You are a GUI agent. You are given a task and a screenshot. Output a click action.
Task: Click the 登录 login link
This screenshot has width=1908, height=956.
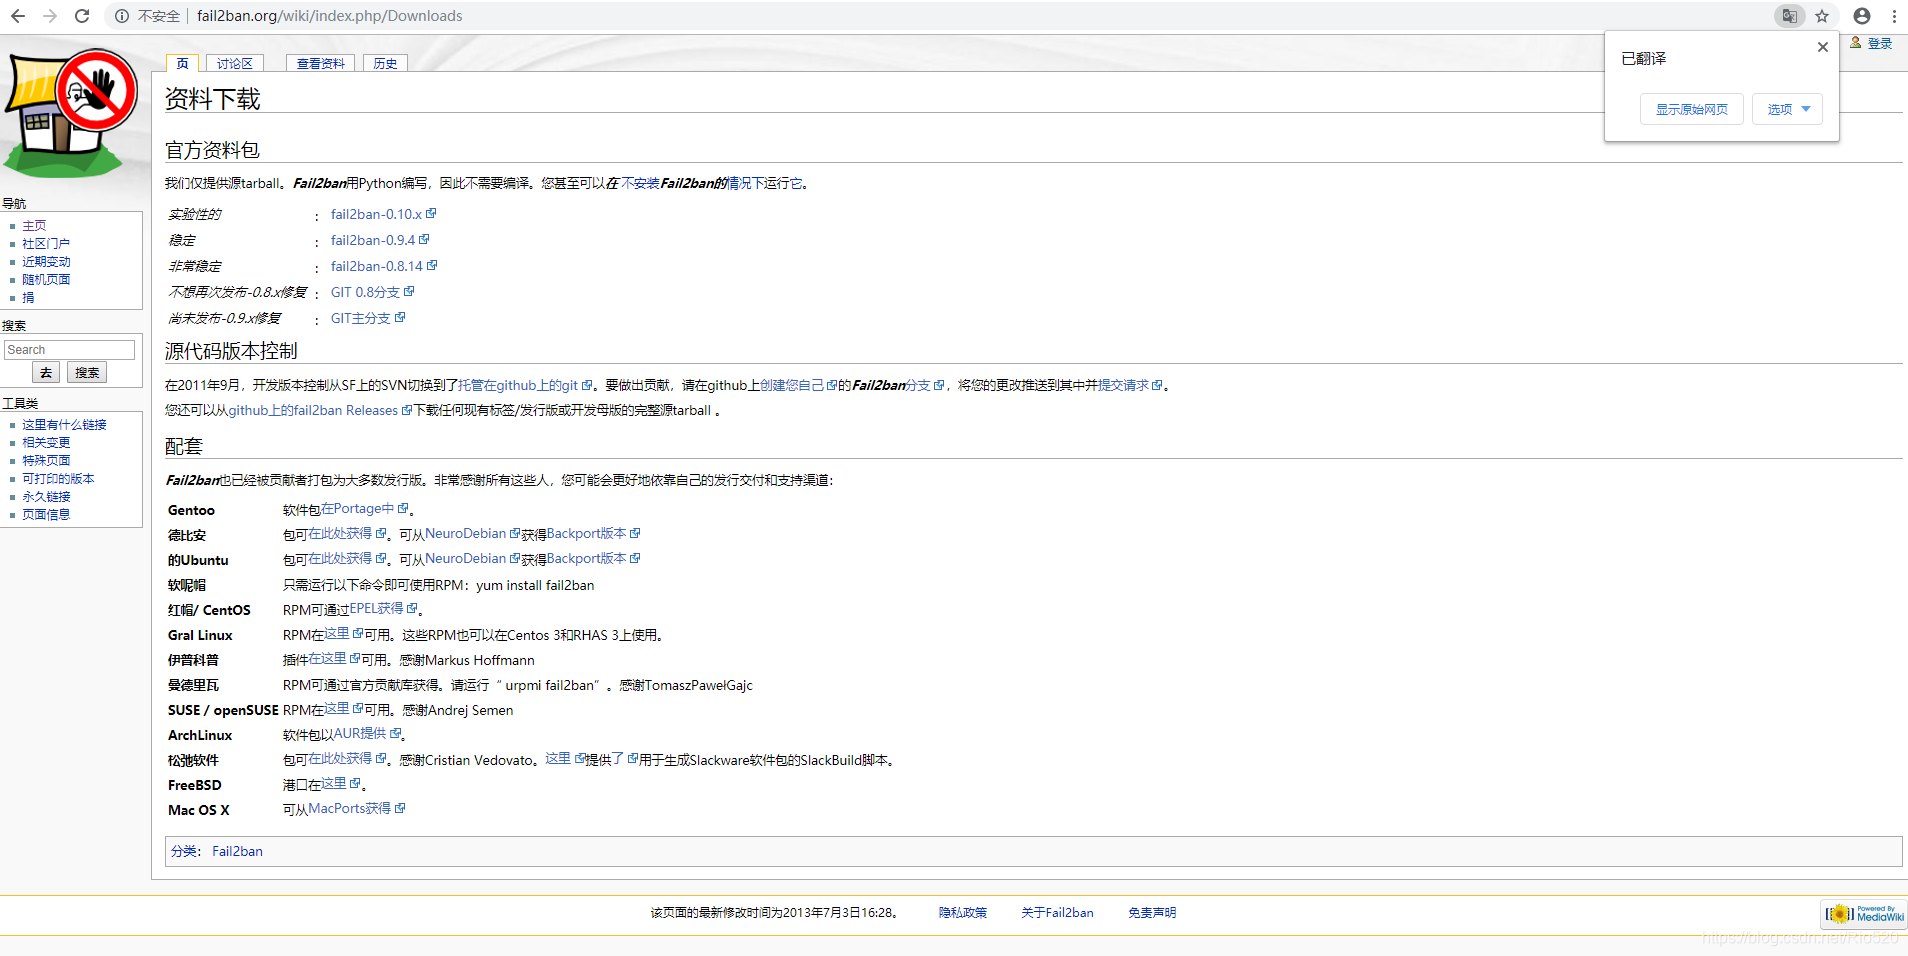tap(1879, 43)
